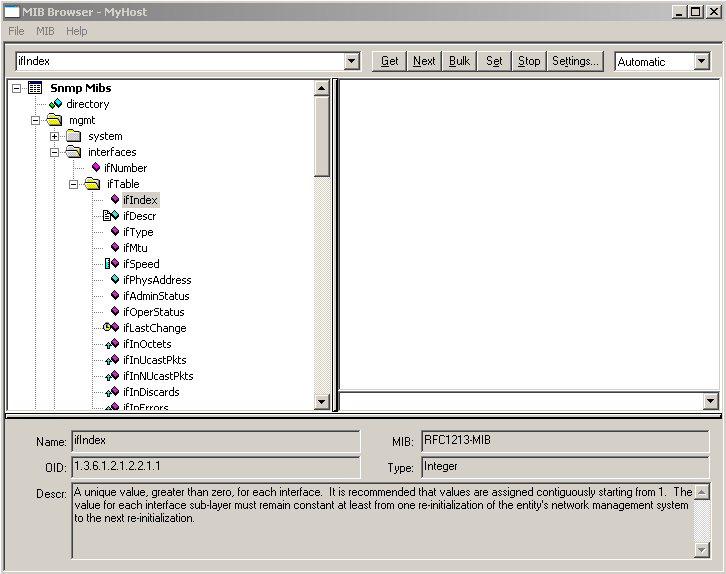The image size is (726, 574).
Task: Select the ifNumber tree label
Action: 125,168
